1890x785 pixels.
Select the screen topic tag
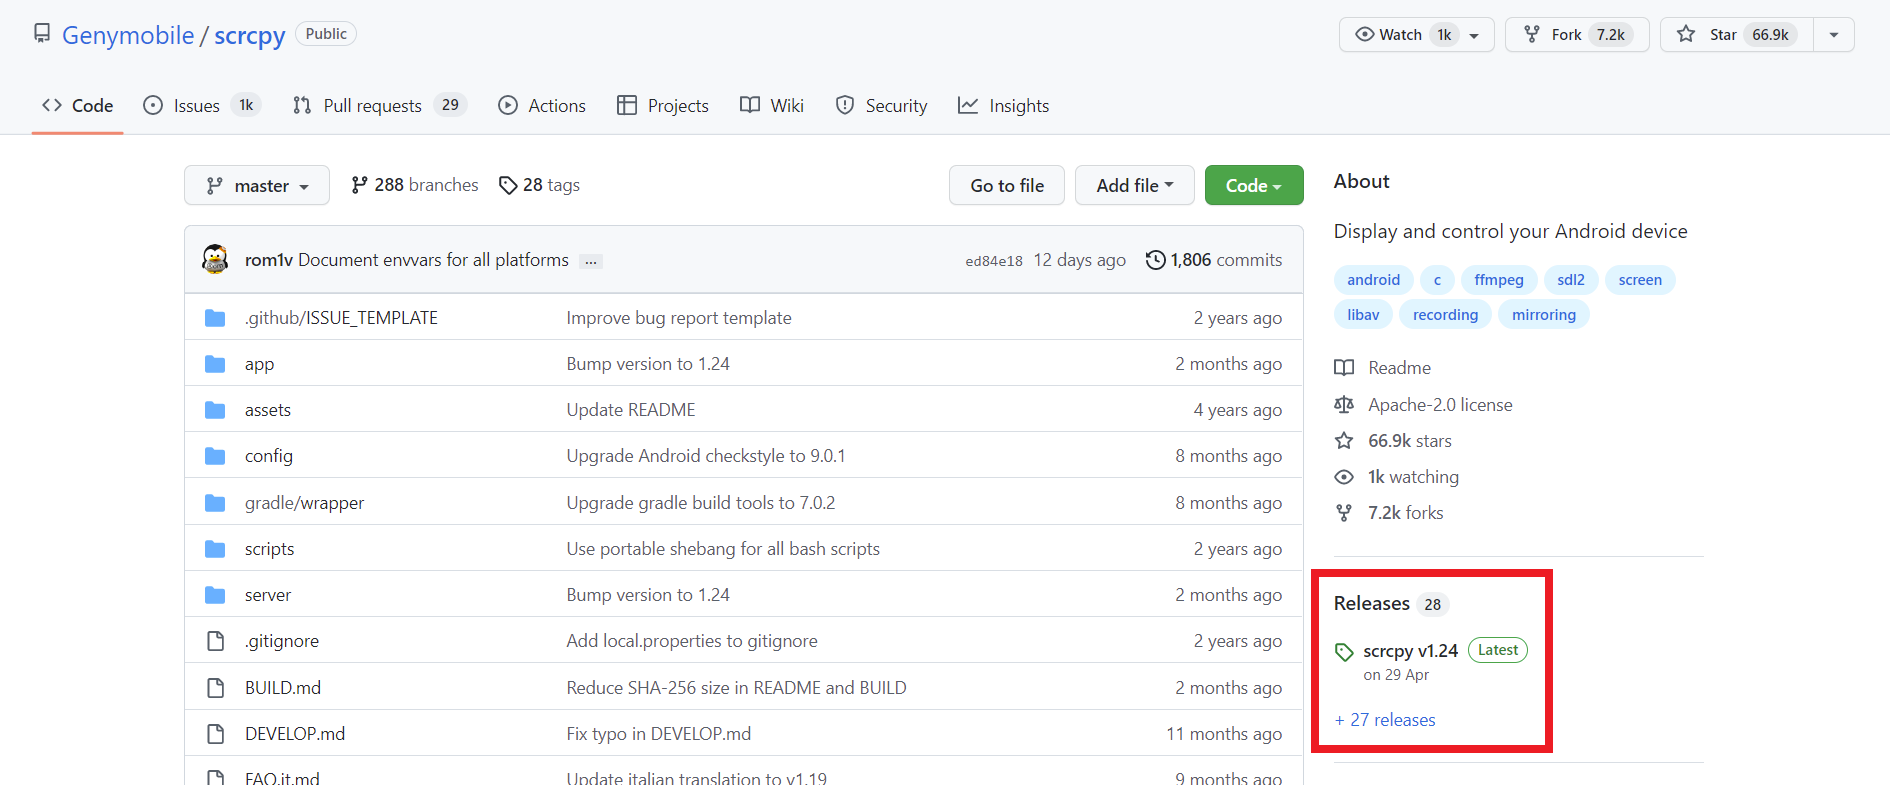click(x=1640, y=280)
